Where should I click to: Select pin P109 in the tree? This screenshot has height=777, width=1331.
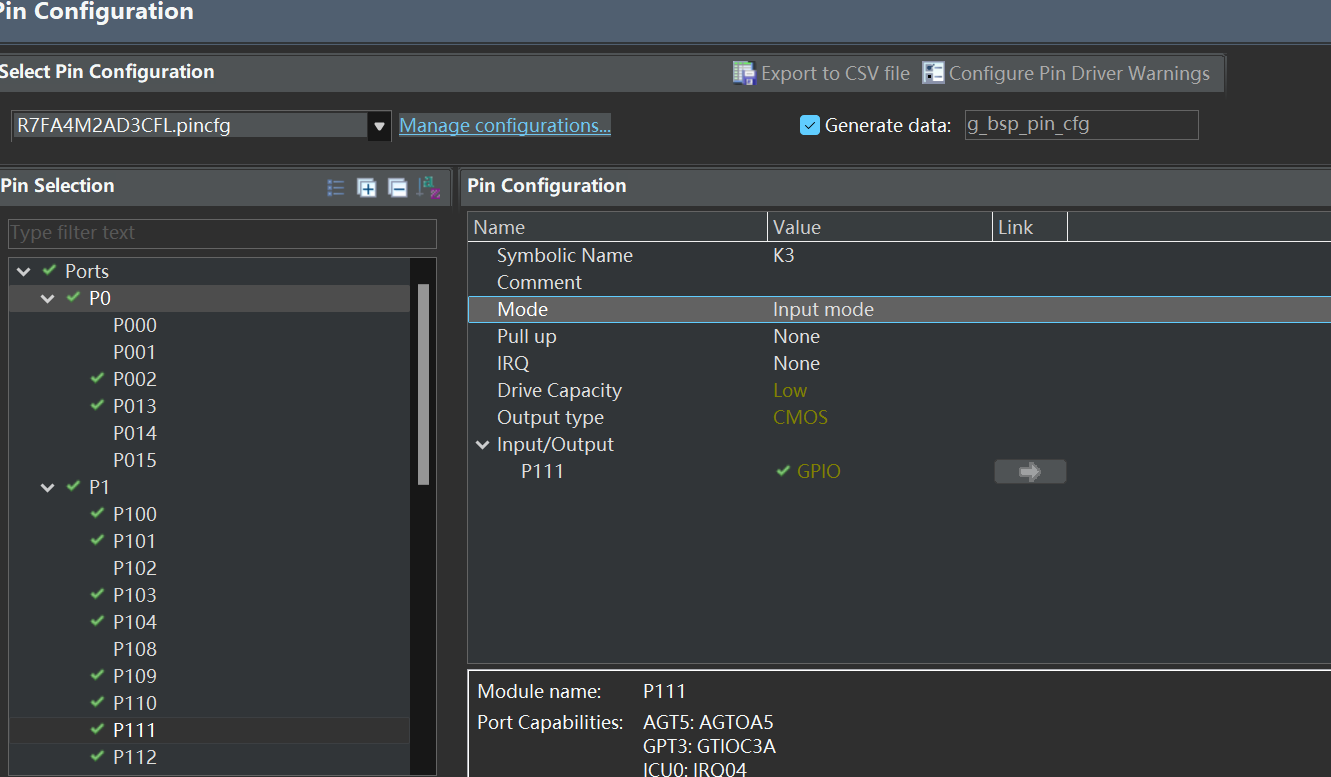(x=134, y=676)
